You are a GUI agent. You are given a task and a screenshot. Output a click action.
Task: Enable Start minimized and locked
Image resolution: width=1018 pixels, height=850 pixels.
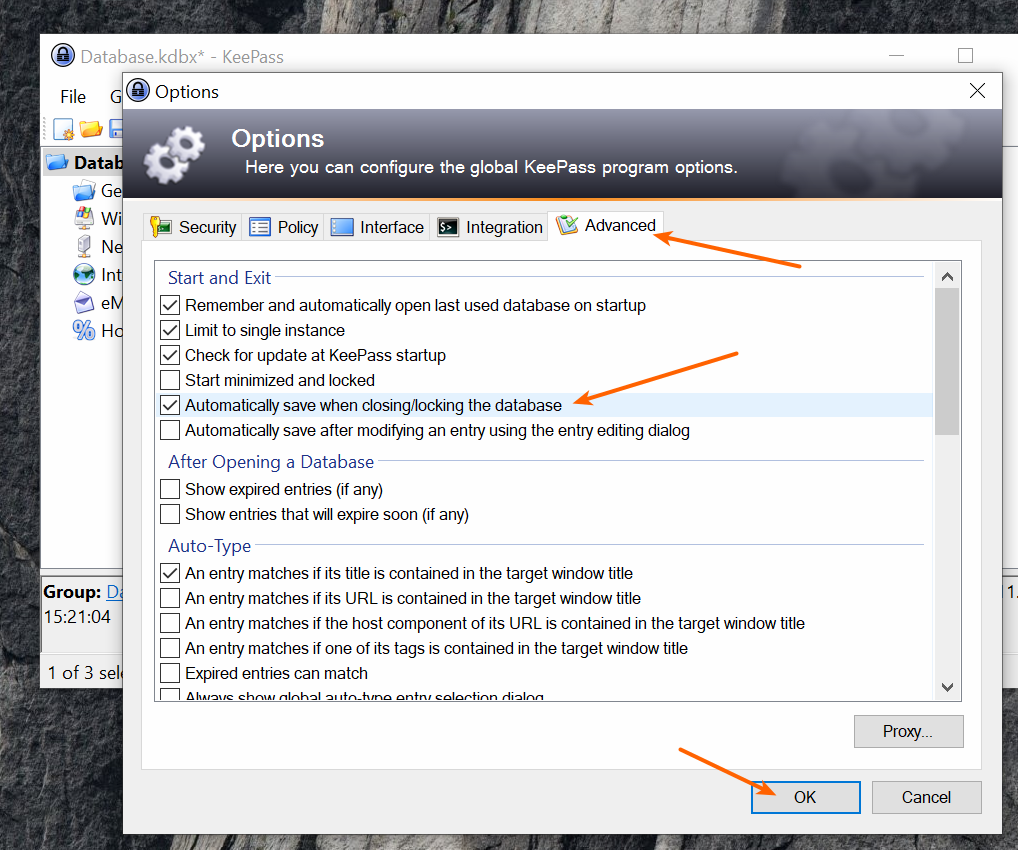170,380
